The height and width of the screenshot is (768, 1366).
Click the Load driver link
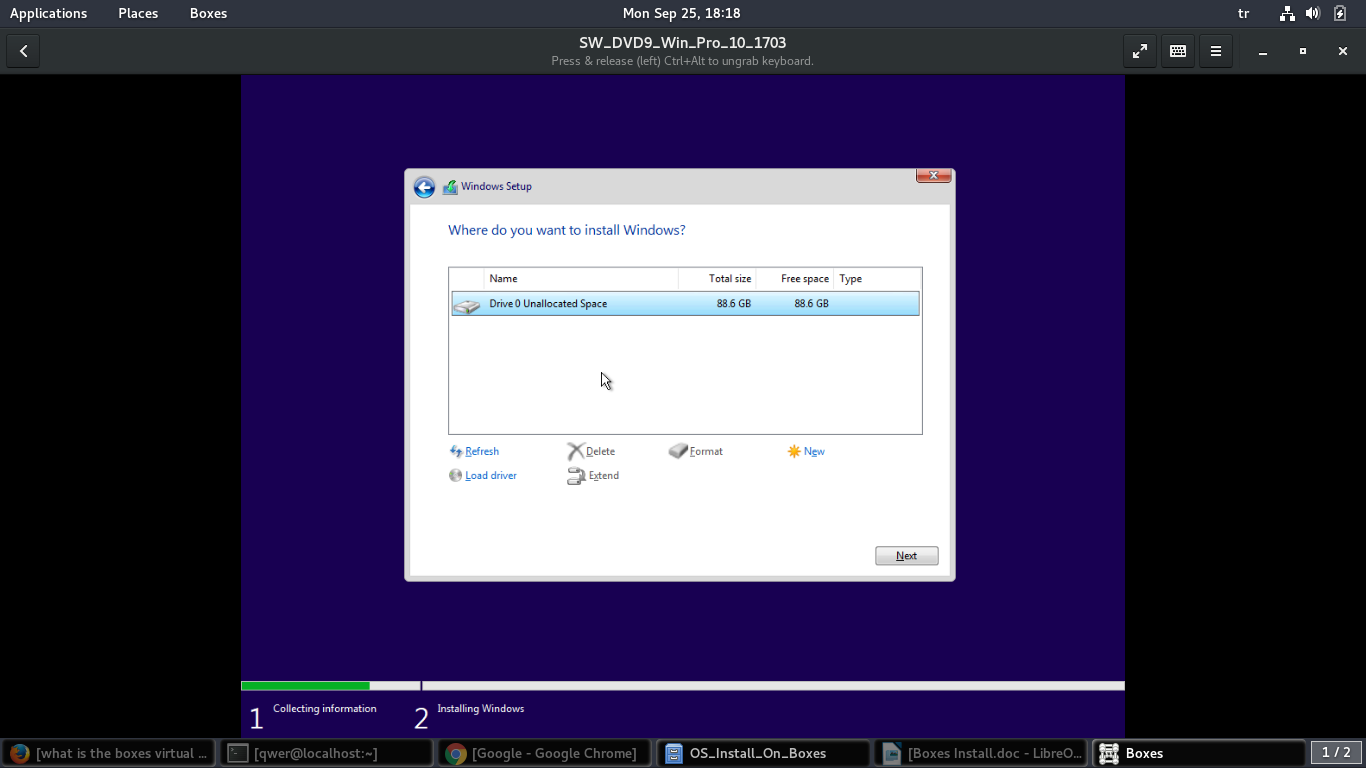pyautogui.click(x=490, y=476)
